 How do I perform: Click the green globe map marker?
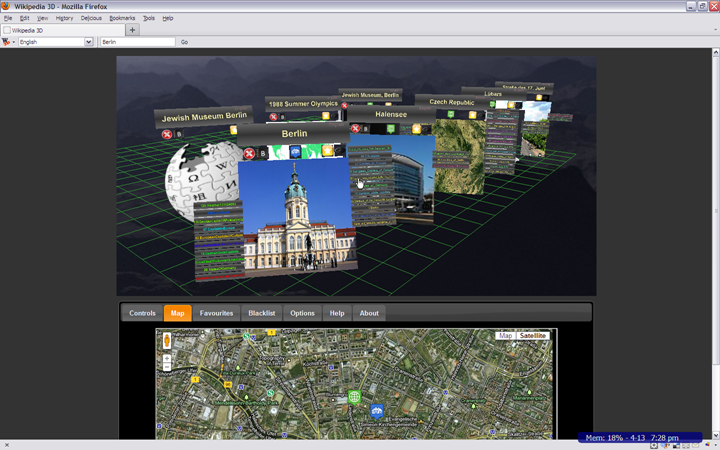click(354, 396)
